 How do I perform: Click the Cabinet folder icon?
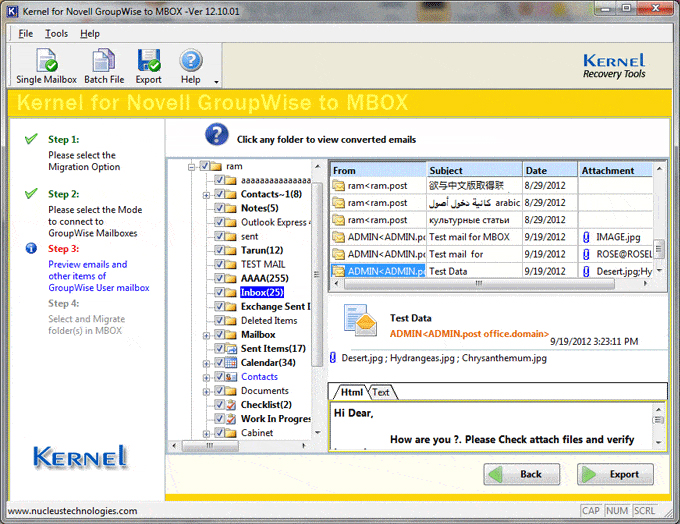point(232,433)
